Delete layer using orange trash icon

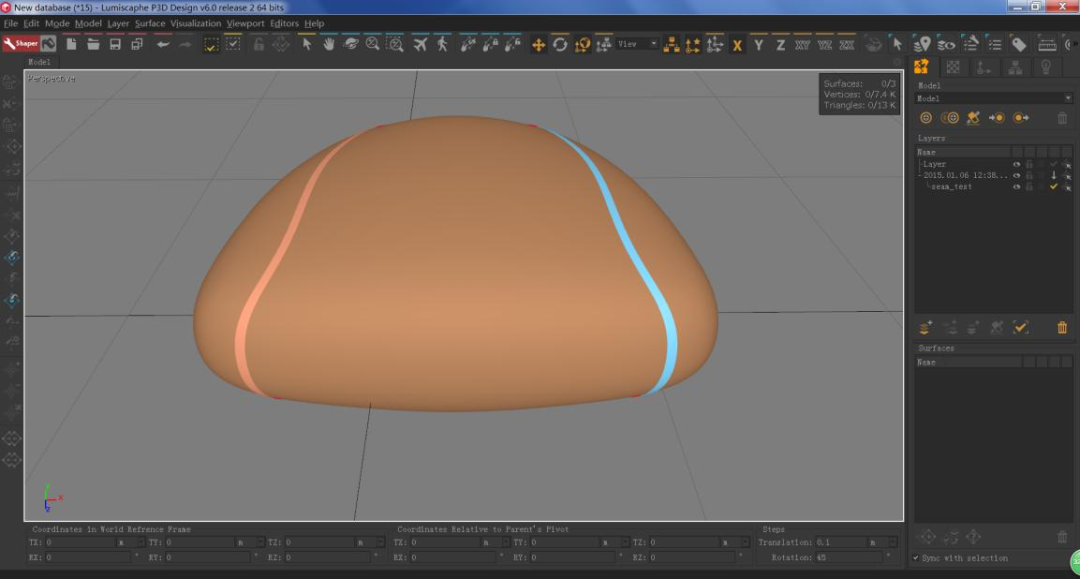pos(1062,327)
